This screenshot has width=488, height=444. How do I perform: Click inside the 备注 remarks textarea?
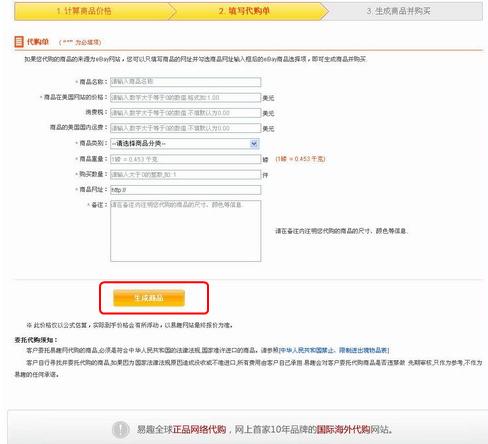click(186, 231)
